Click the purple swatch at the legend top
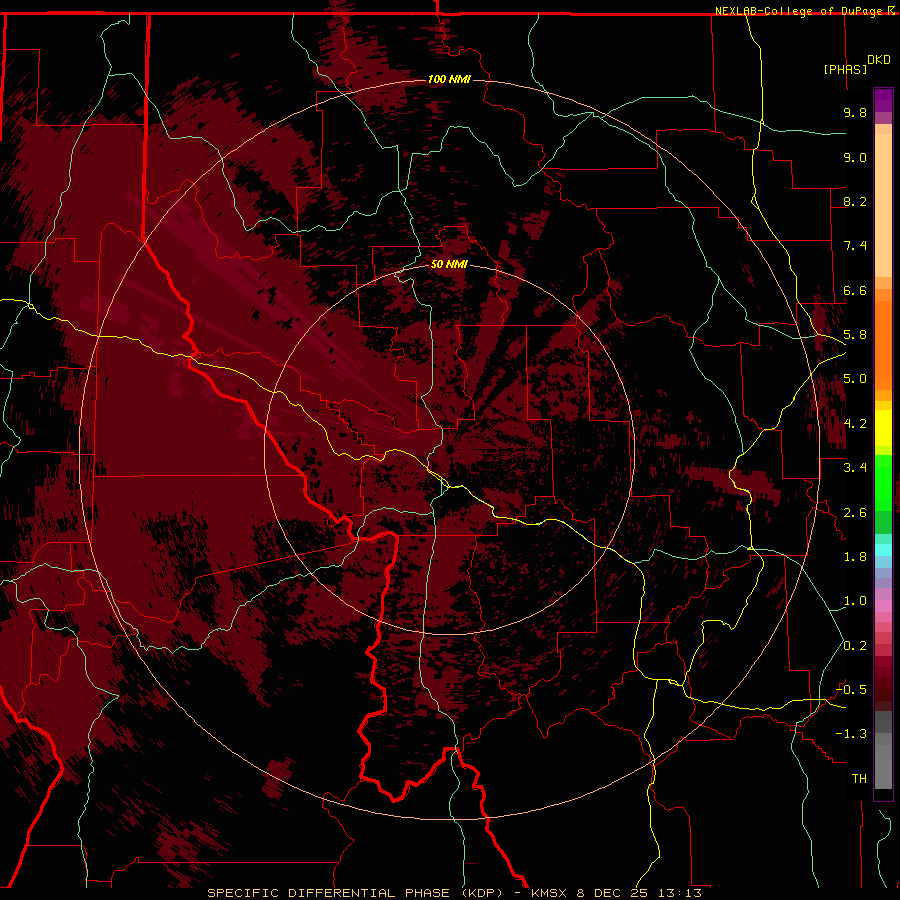 [x=883, y=100]
